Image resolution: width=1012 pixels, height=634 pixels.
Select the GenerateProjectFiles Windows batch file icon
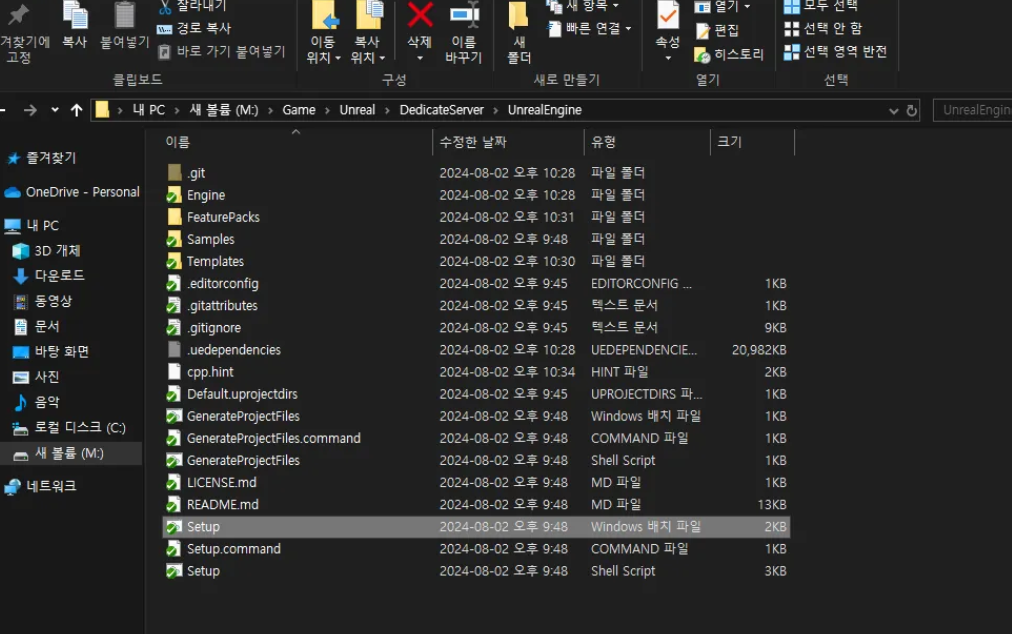click(x=174, y=416)
